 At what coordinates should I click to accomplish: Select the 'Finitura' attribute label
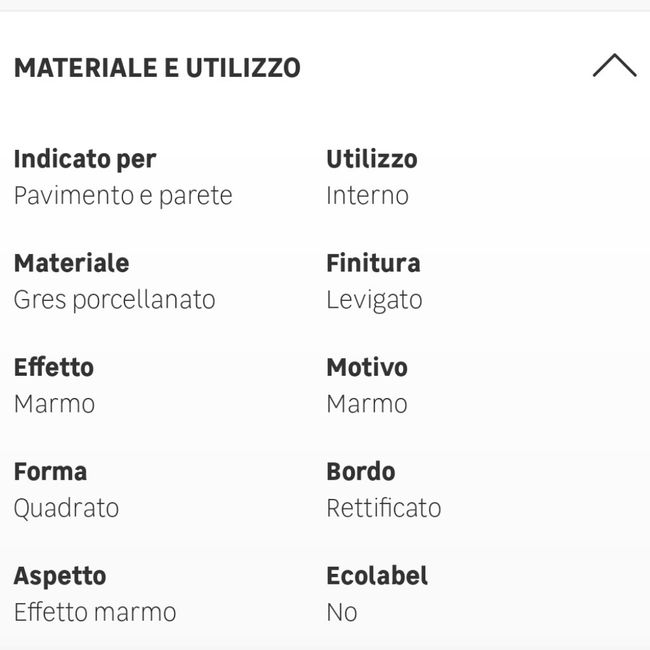click(x=373, y=263)
